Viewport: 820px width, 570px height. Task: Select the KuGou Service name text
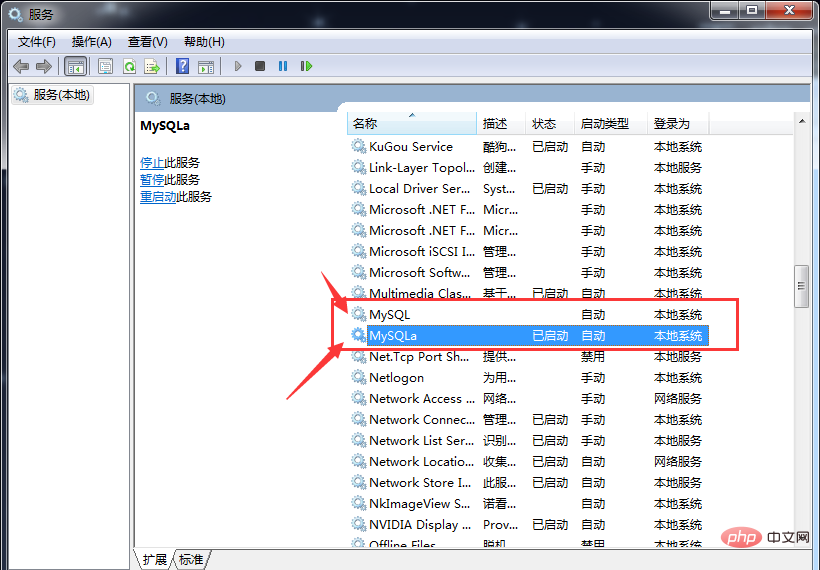pos(411,146)
